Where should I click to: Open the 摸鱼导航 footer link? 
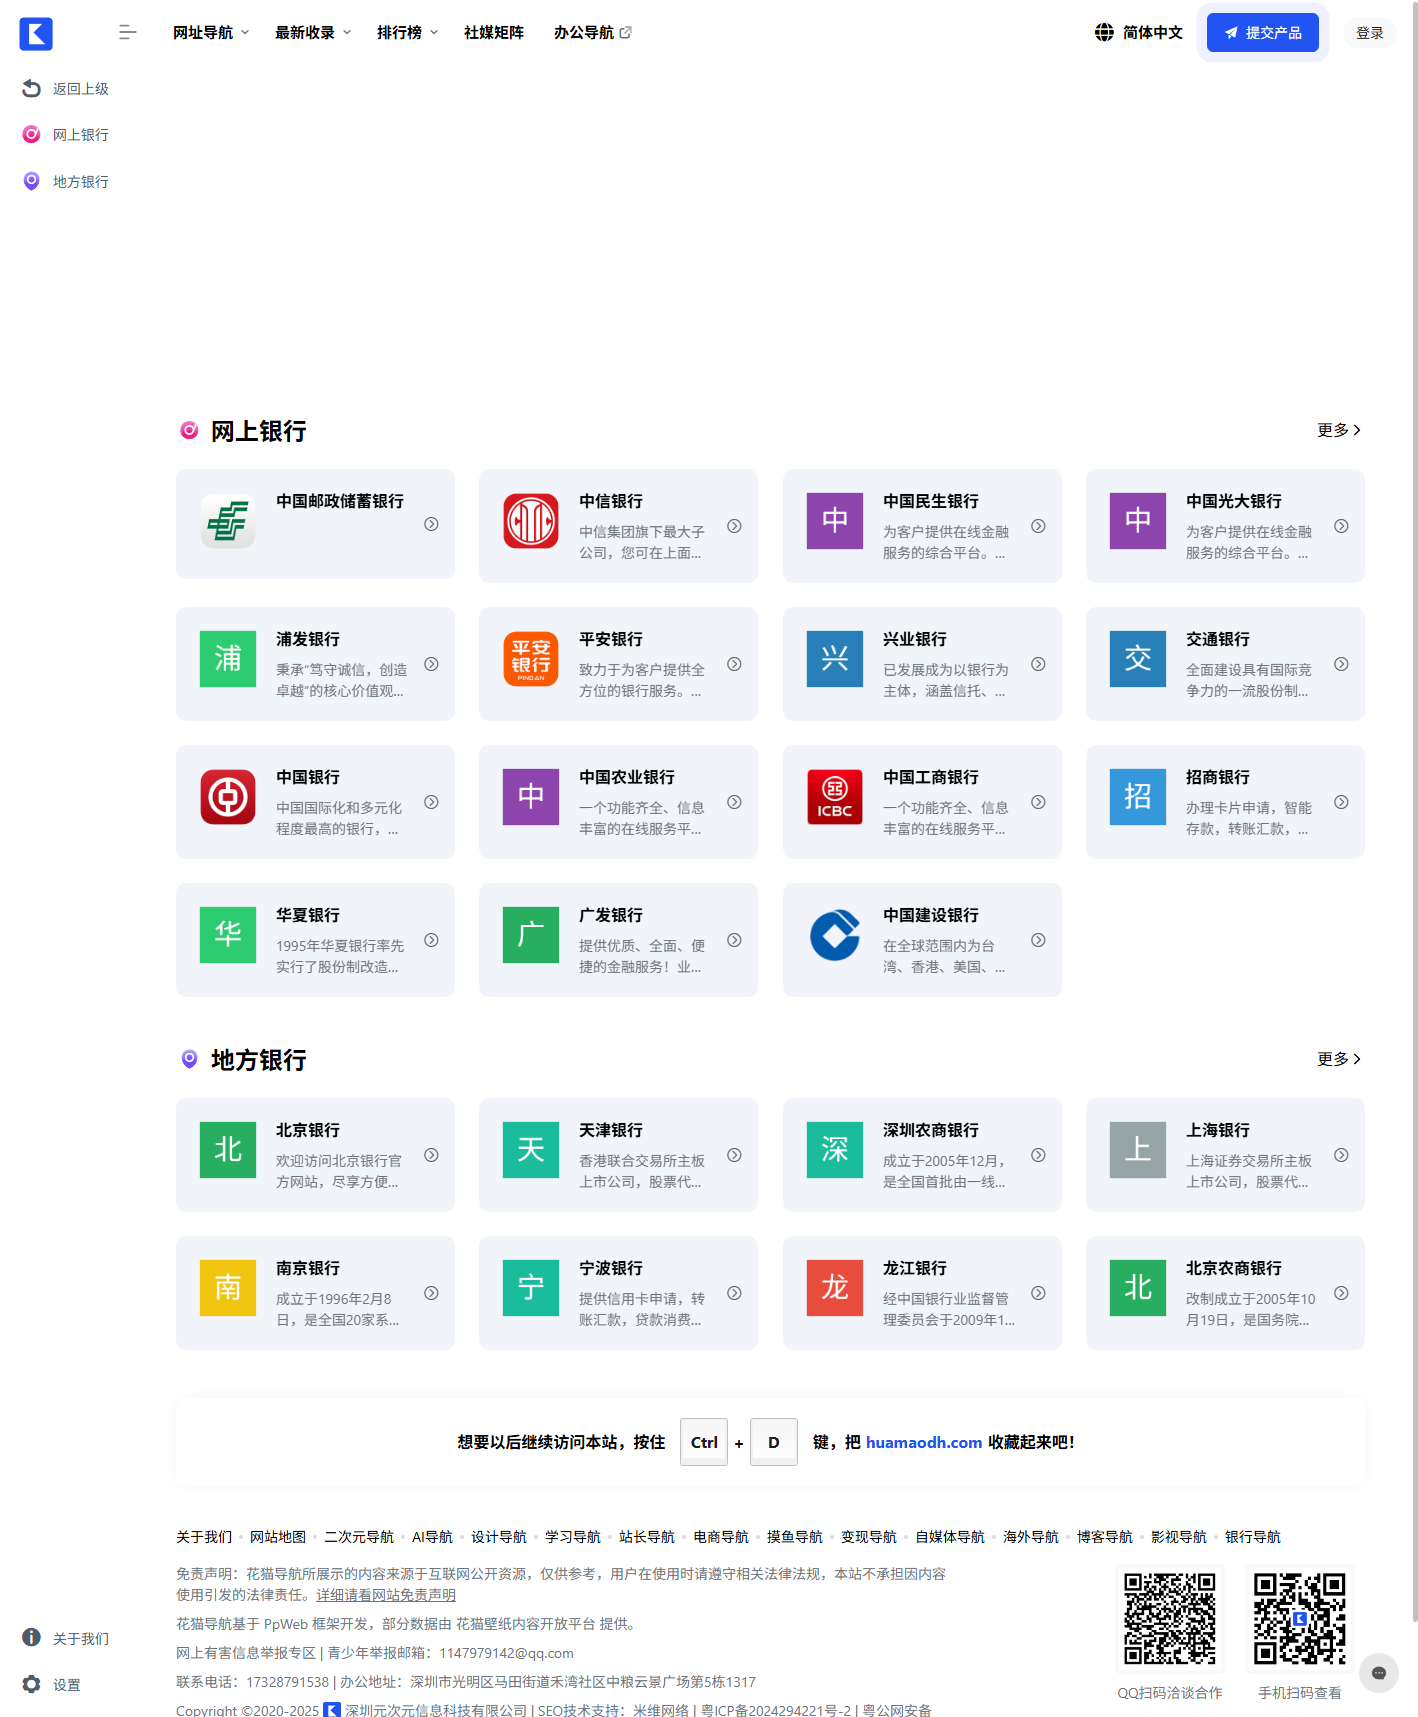click(x=795, y=1537)
